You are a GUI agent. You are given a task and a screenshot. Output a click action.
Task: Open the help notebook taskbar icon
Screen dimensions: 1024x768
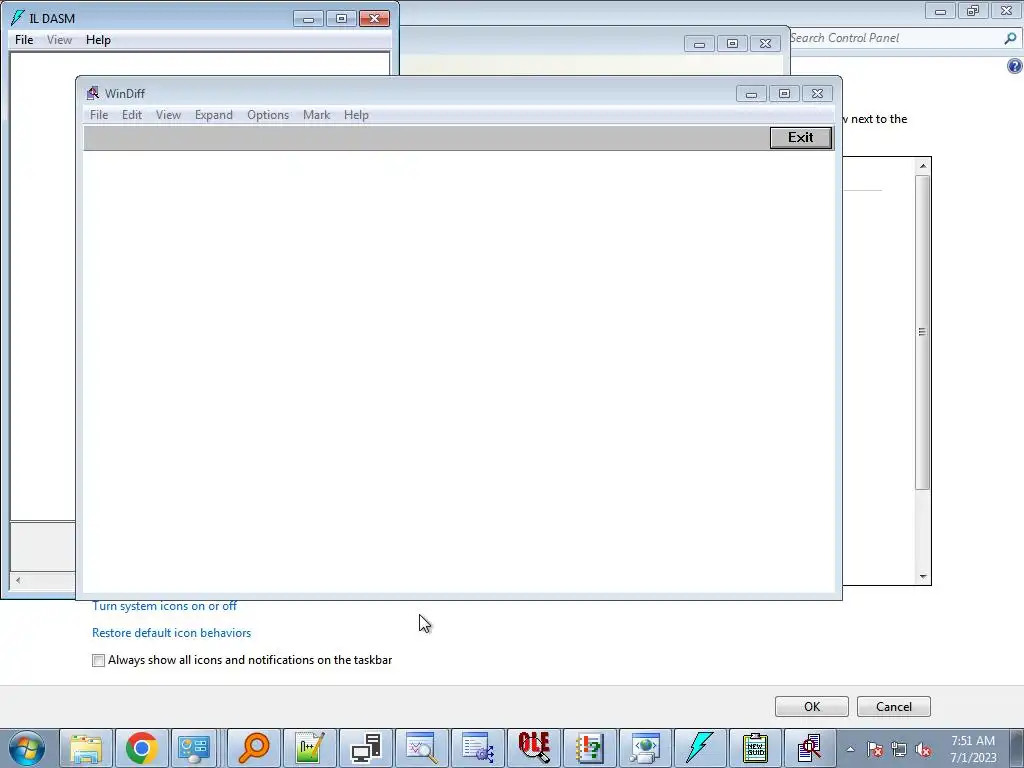590,748
